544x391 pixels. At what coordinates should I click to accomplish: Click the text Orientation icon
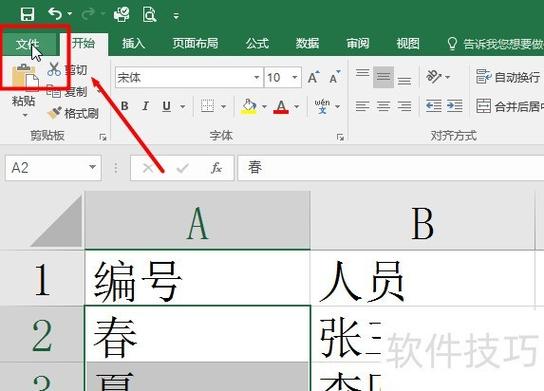tap(434, 77)
